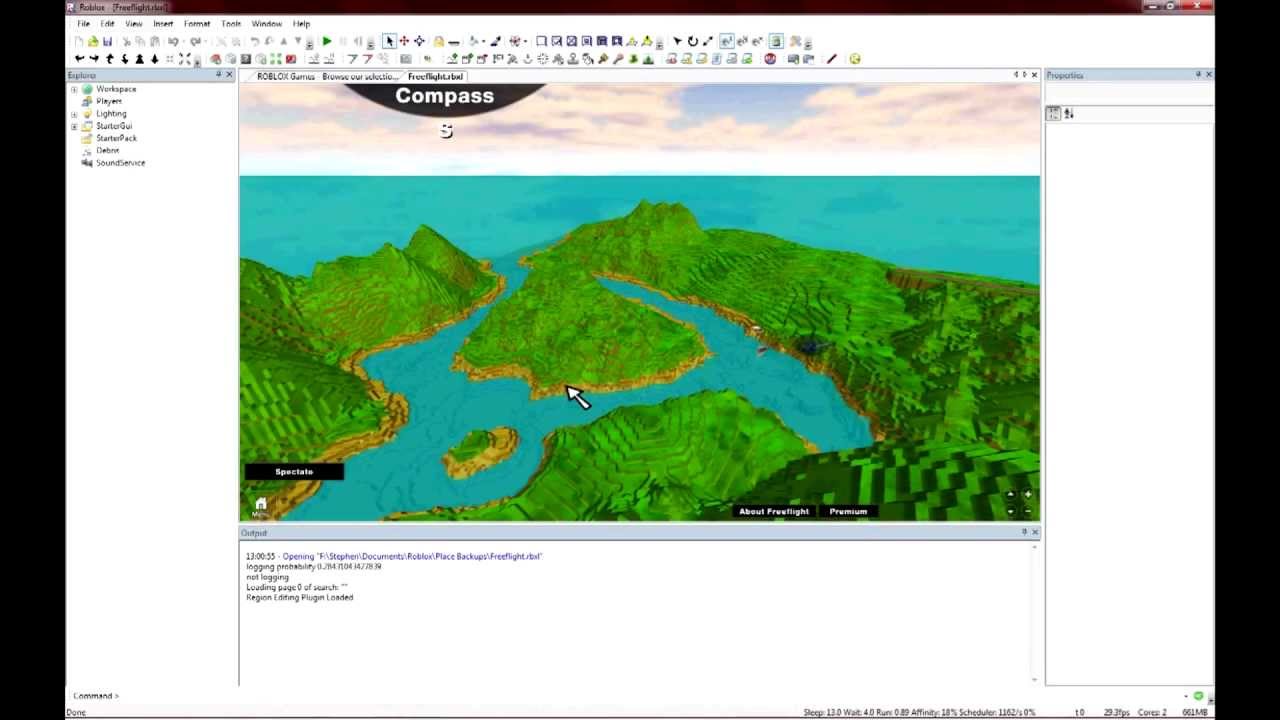This screenshot has height=720, width=1280.
Task: Open the Edit menu
Action: click(107, 23)
